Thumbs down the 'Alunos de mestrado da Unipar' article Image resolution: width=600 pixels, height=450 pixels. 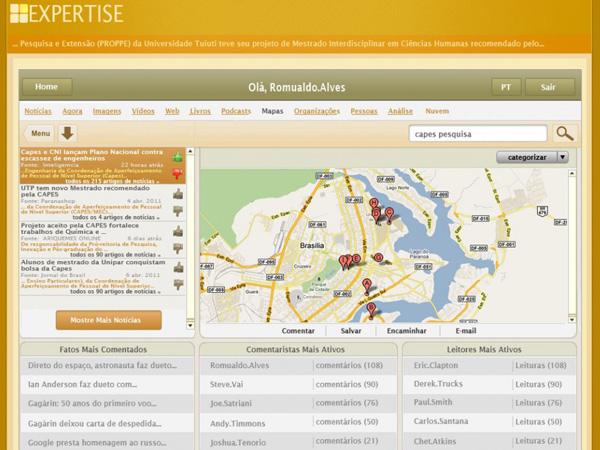pyautogui.click(x=178, y=284)
